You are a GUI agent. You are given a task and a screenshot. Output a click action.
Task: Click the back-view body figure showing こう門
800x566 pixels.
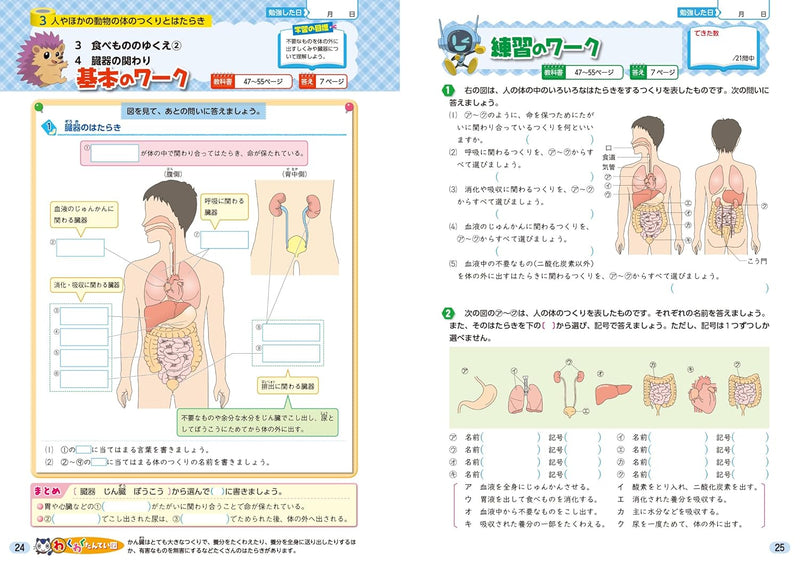(727, 186)
